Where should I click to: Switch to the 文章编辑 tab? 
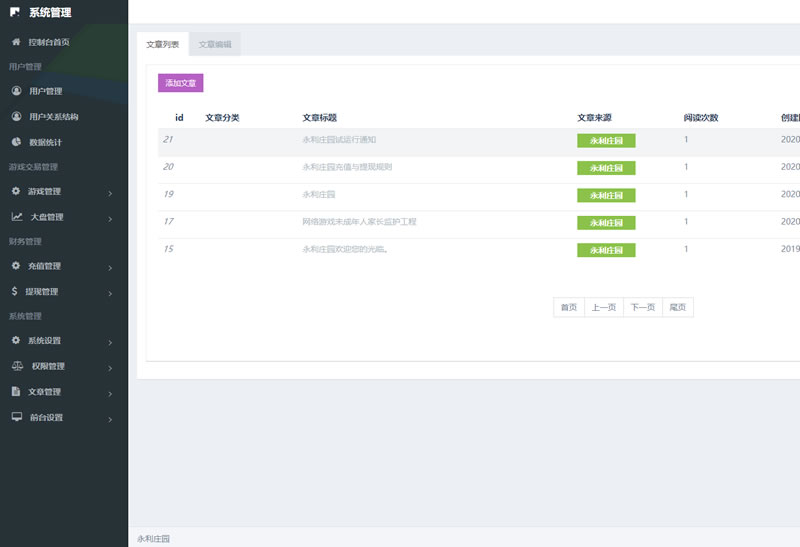click(215, 44)
